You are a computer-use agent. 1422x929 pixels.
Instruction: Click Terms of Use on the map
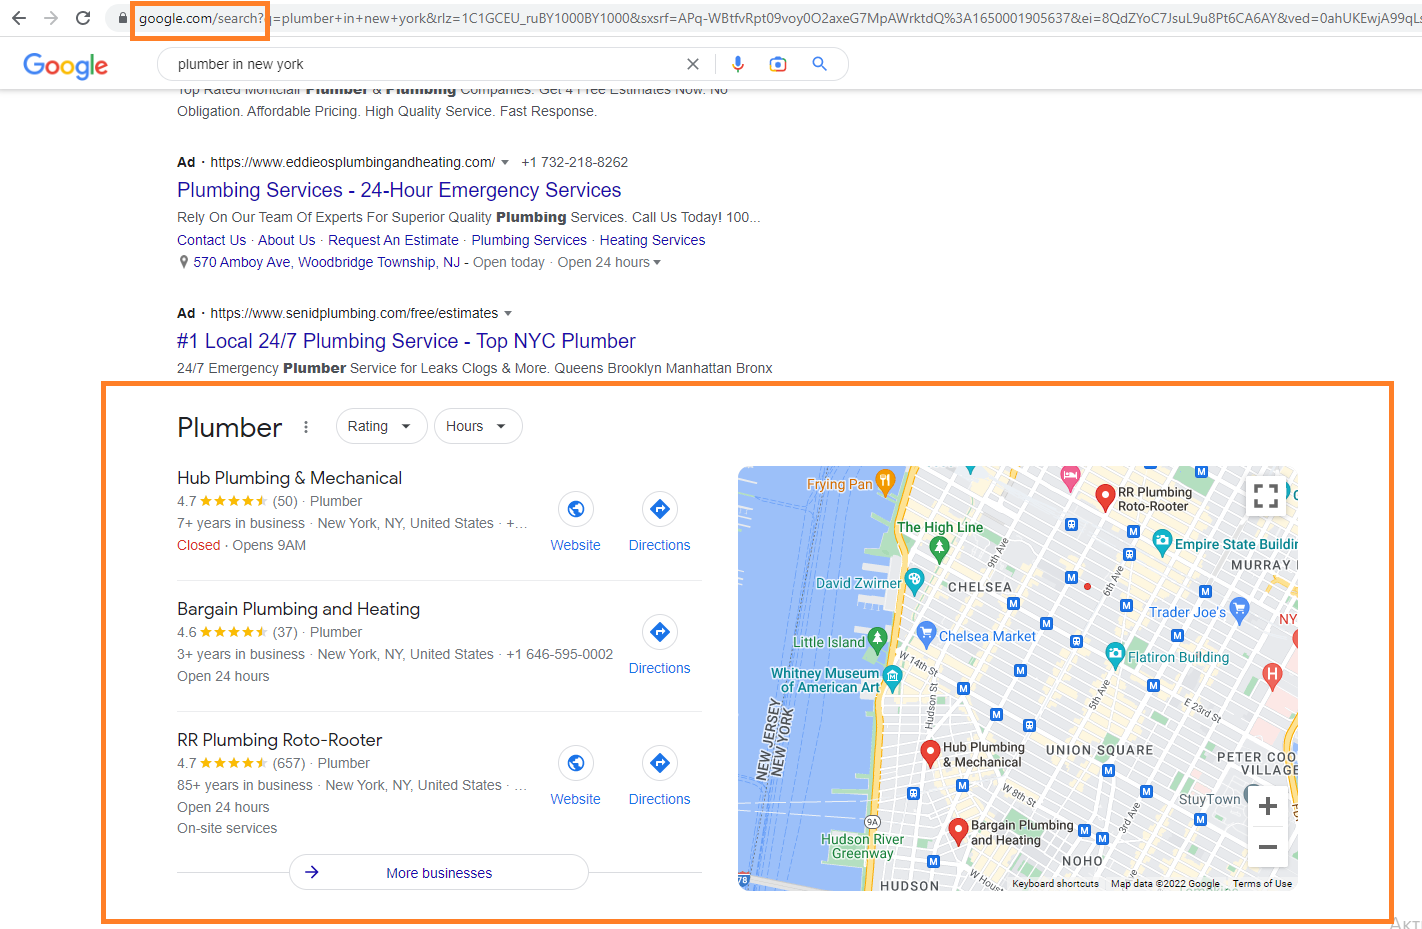coord(1262,884)
